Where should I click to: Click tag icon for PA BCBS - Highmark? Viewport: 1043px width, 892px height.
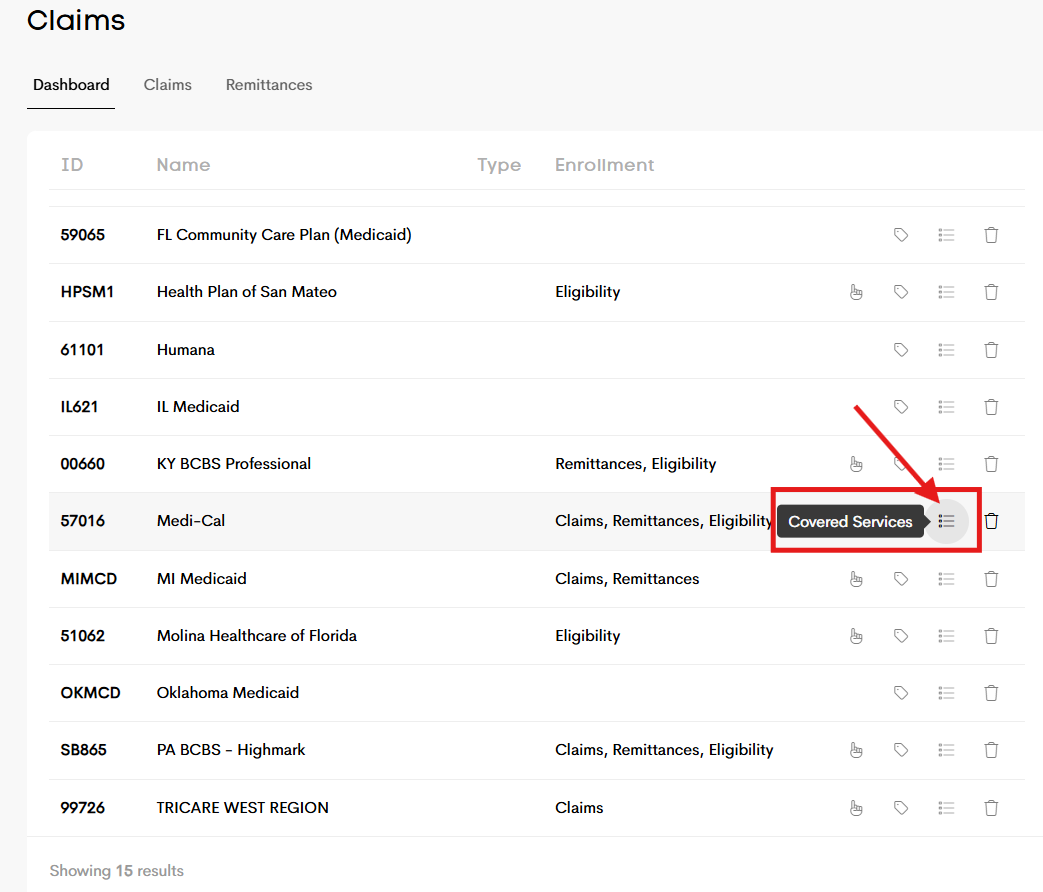point(901,750)
